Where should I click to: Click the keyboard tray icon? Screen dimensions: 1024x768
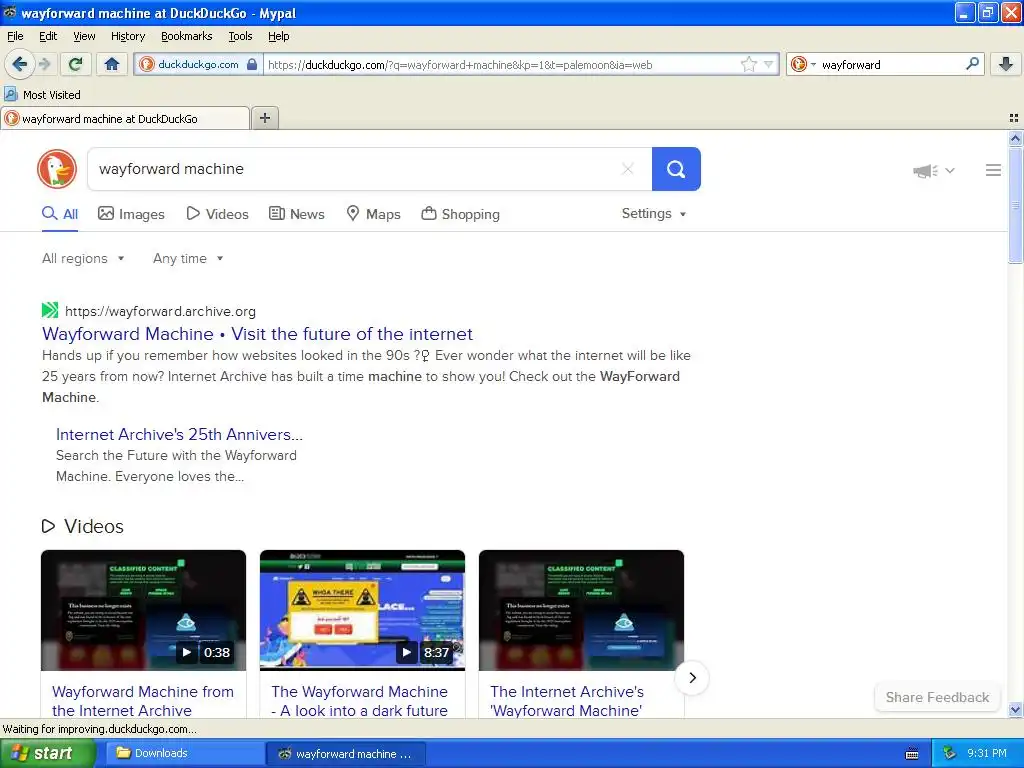[912, 754]
